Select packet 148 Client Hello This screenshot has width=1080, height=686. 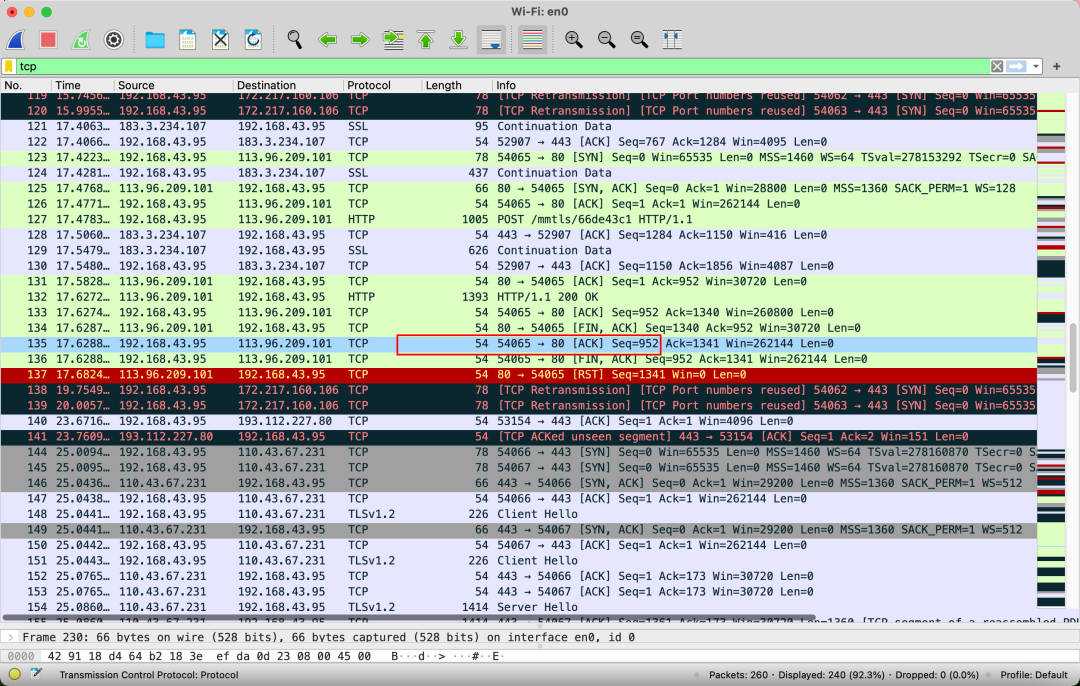point(519,514)
